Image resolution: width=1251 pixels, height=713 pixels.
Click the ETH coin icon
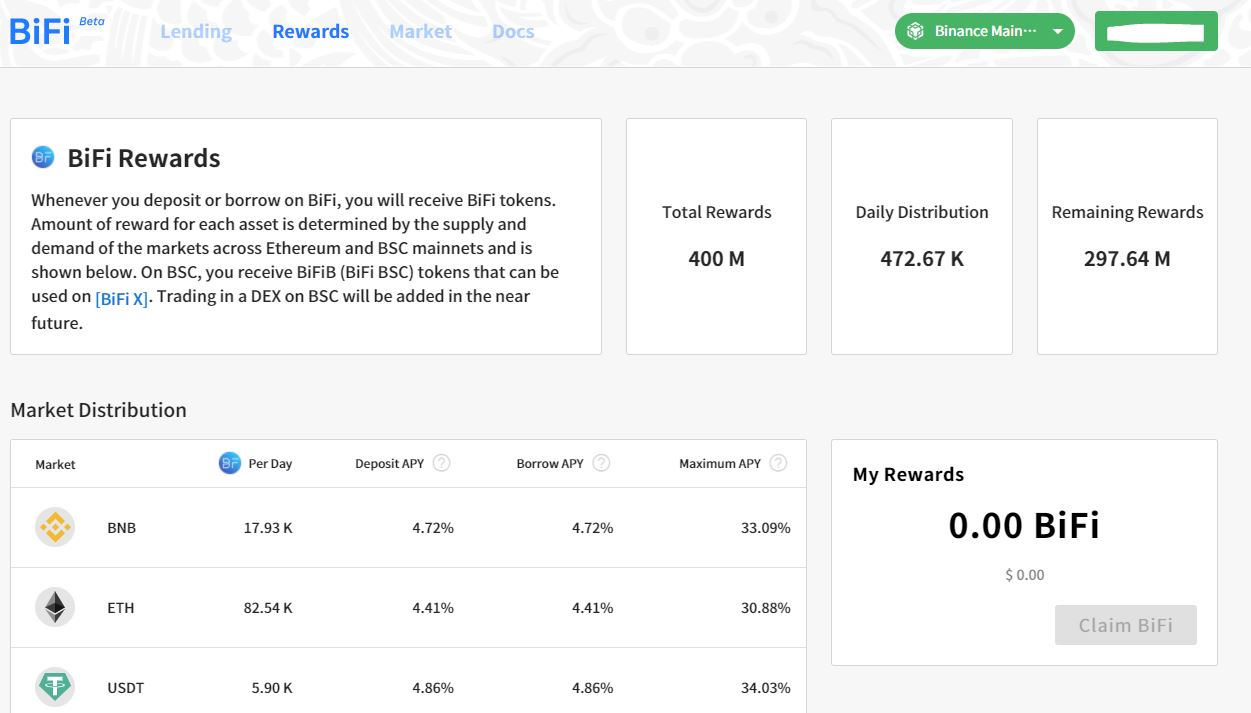click(x=55, y=607)
